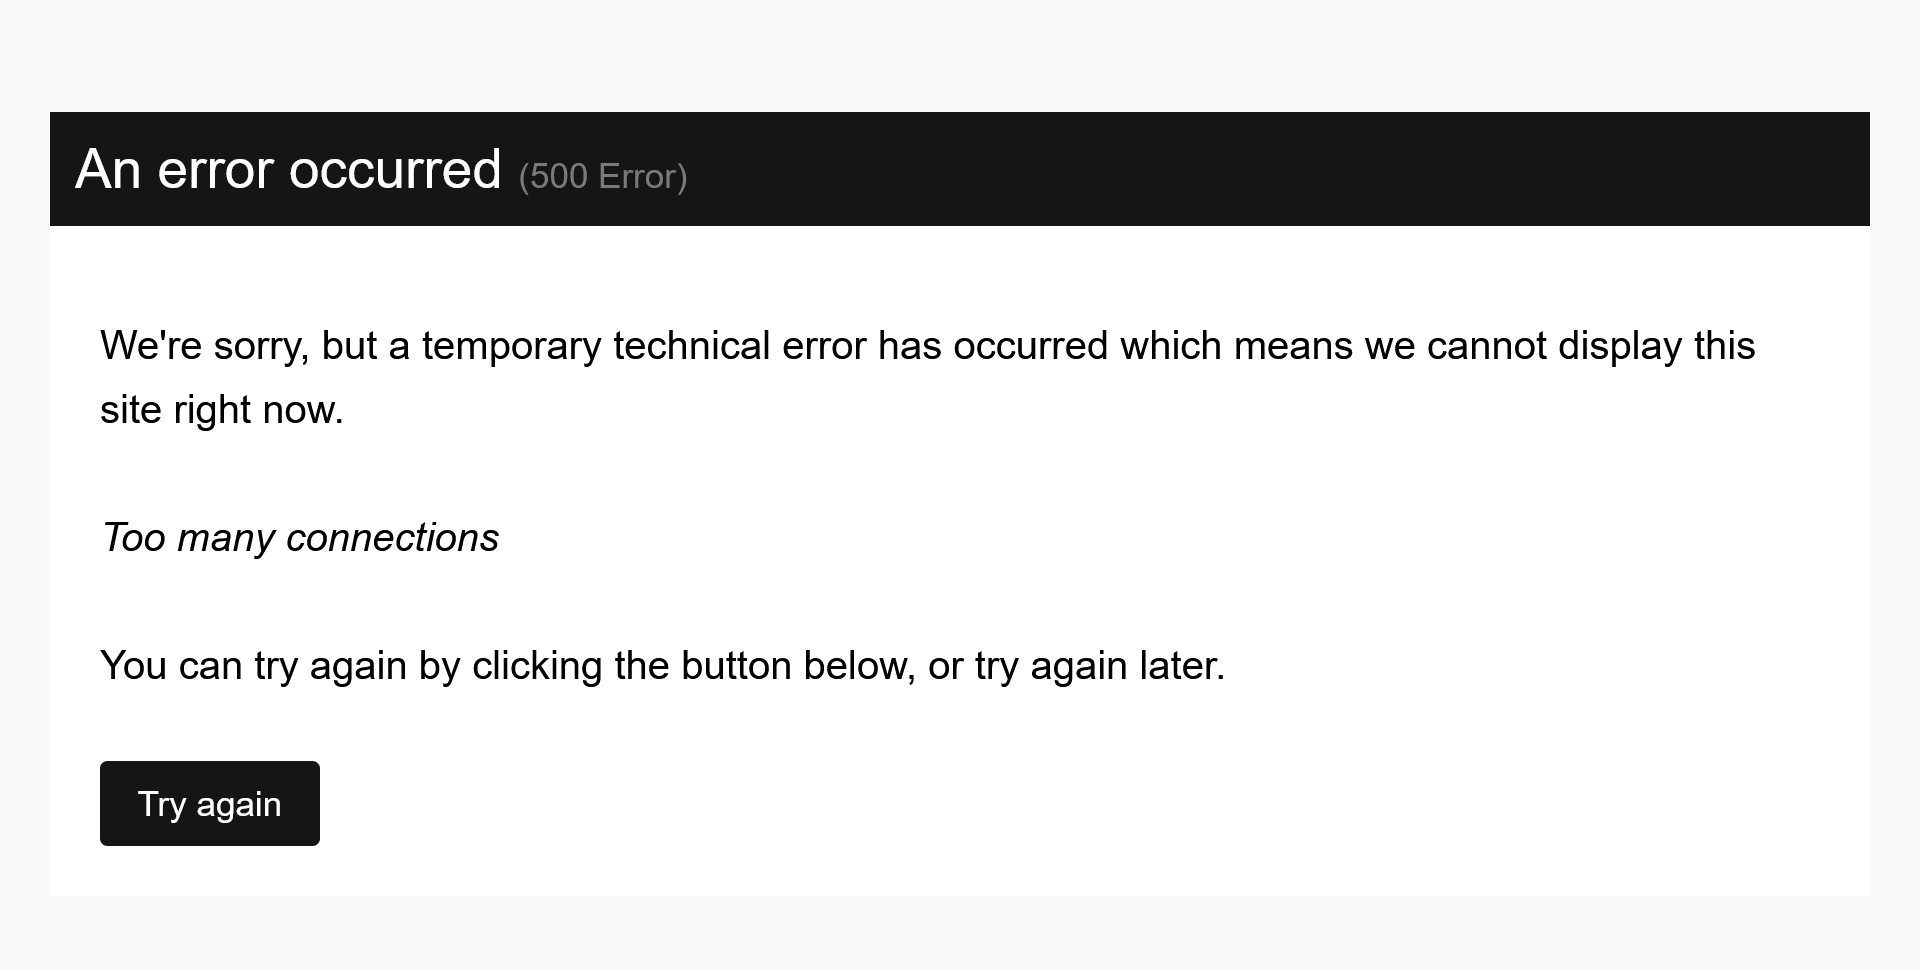Click the "site right now." line
The height and width of the screenshot is (972, 1920).
[222, 410]
